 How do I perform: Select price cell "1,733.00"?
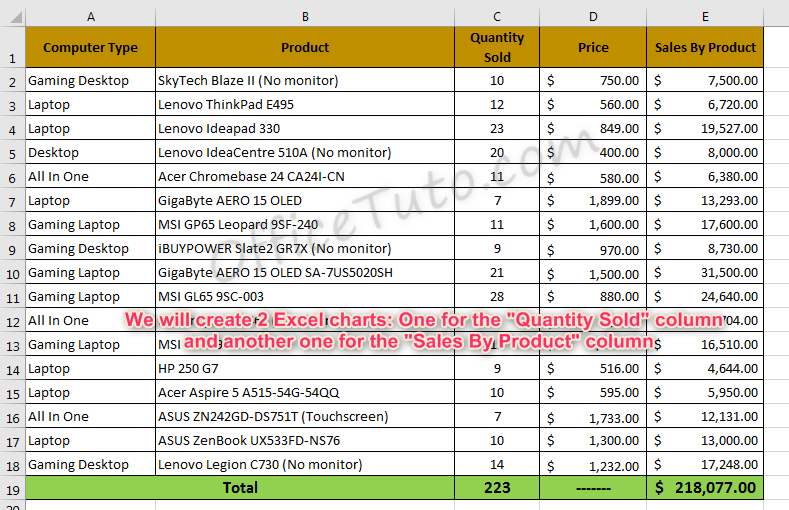pos(593,416)
